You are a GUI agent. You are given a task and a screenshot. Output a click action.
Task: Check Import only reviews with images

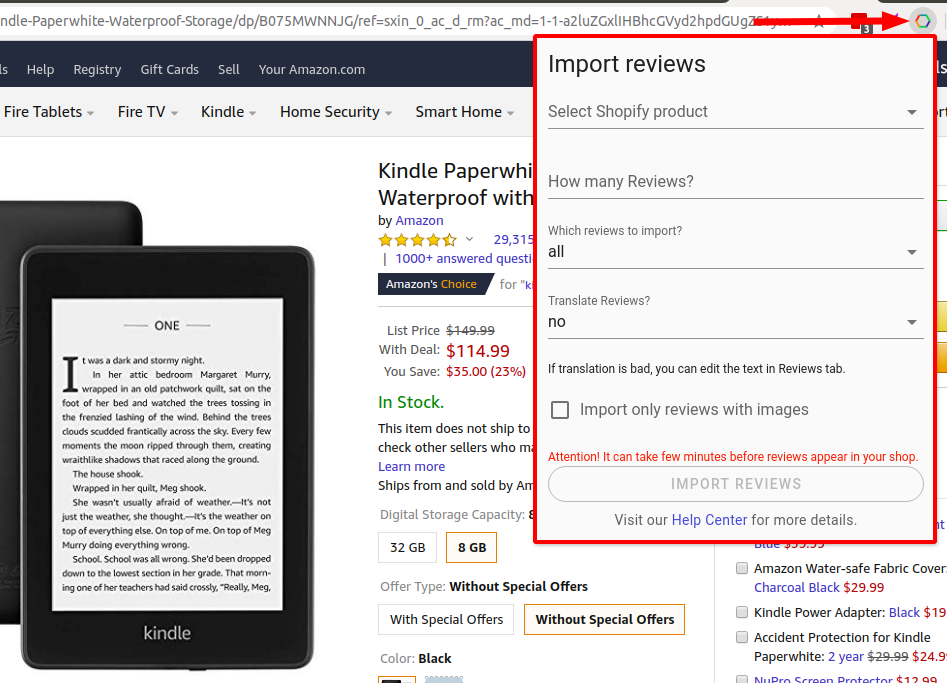[560, 410]
